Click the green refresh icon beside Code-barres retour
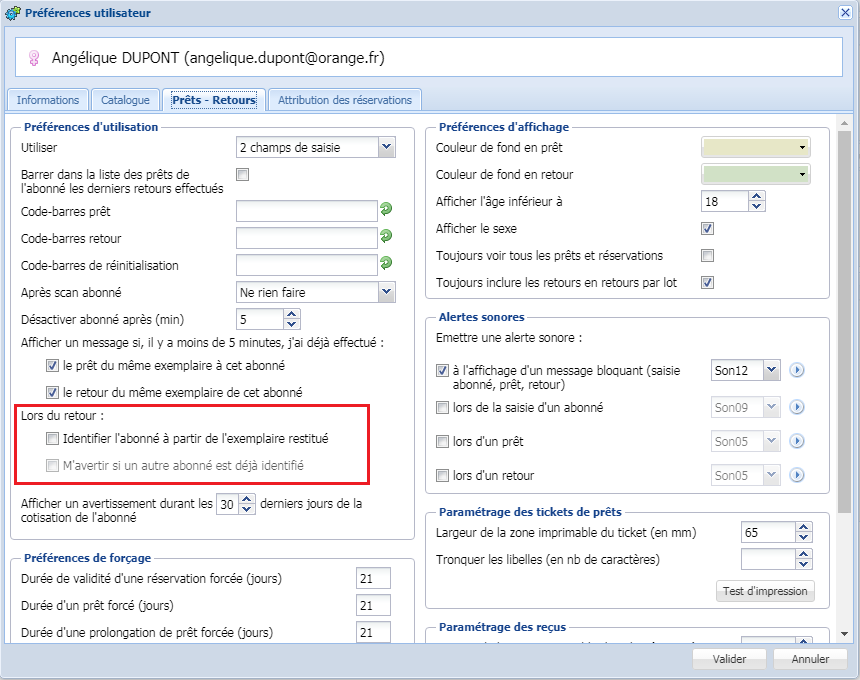 (x=386, y=237)
